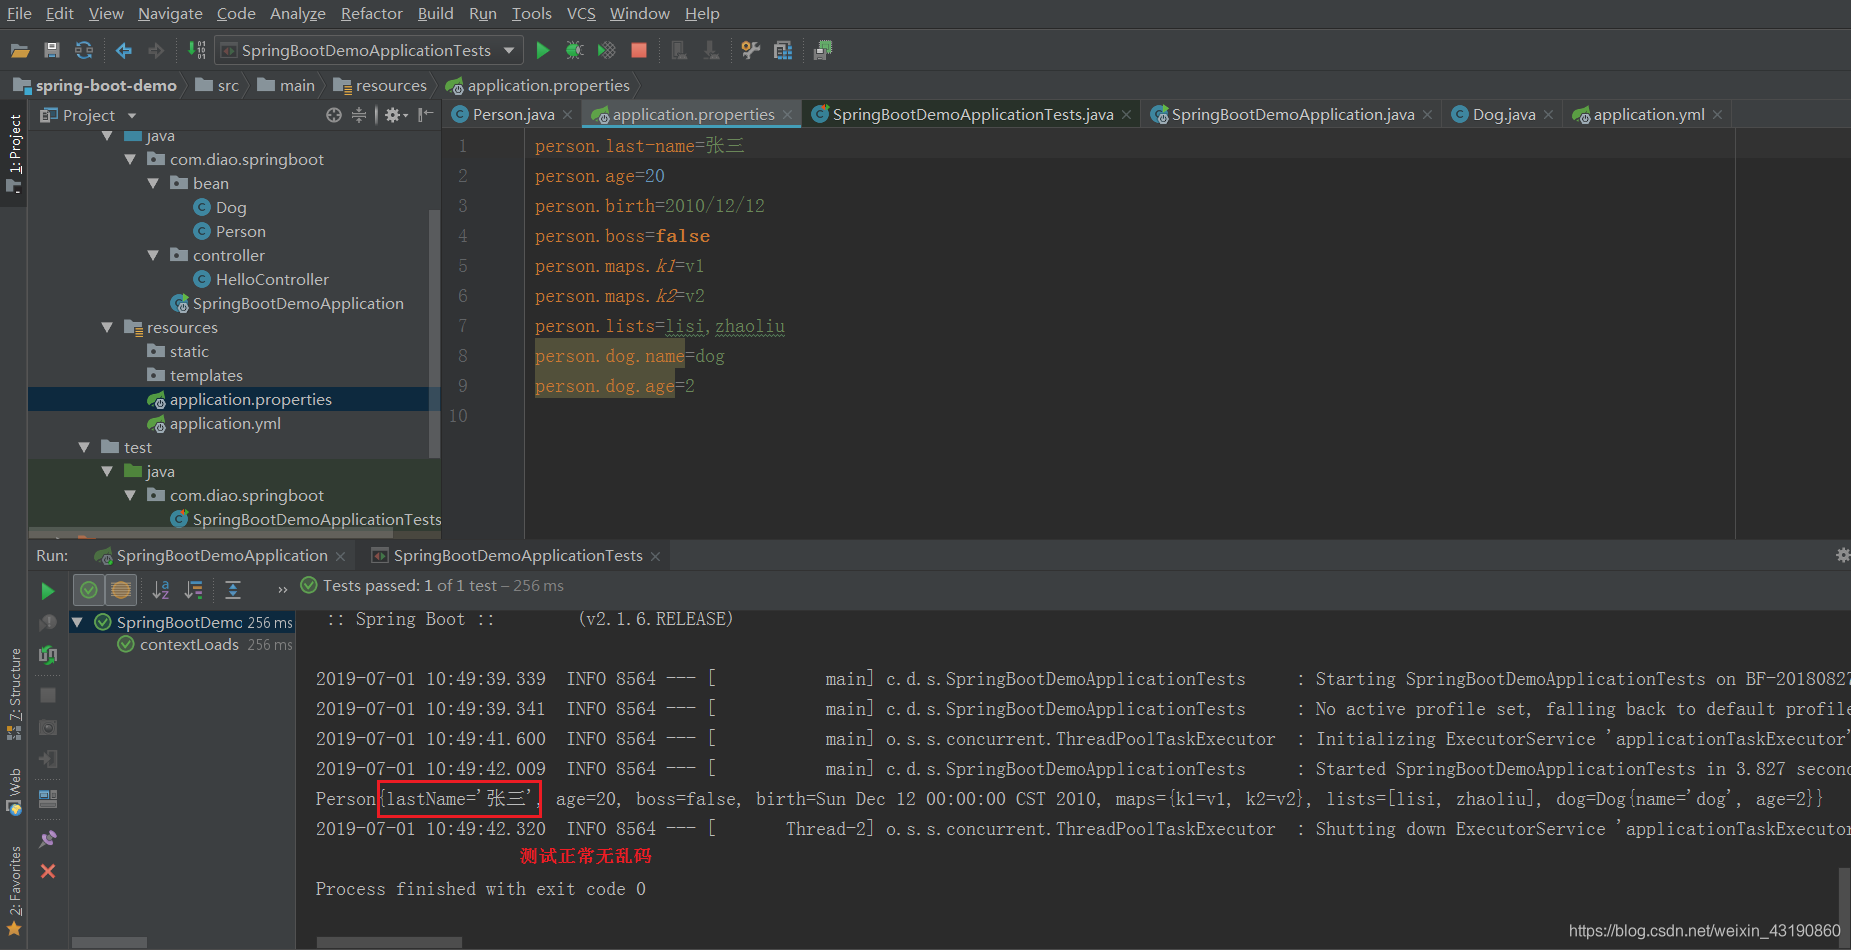Click the last toolbar icon with green chip
Screen dimensions: 1851x950
pyautogui.click(x=823, y=50)
